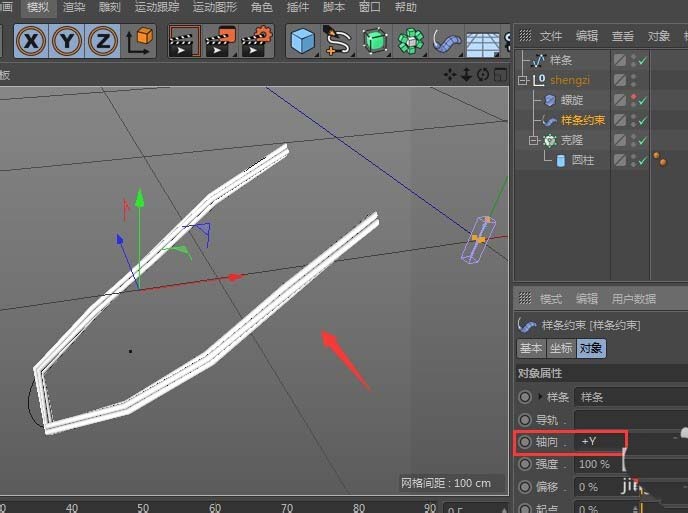Click the coordinate system cube icon
The image size is (688, 513).
point(139,41)
